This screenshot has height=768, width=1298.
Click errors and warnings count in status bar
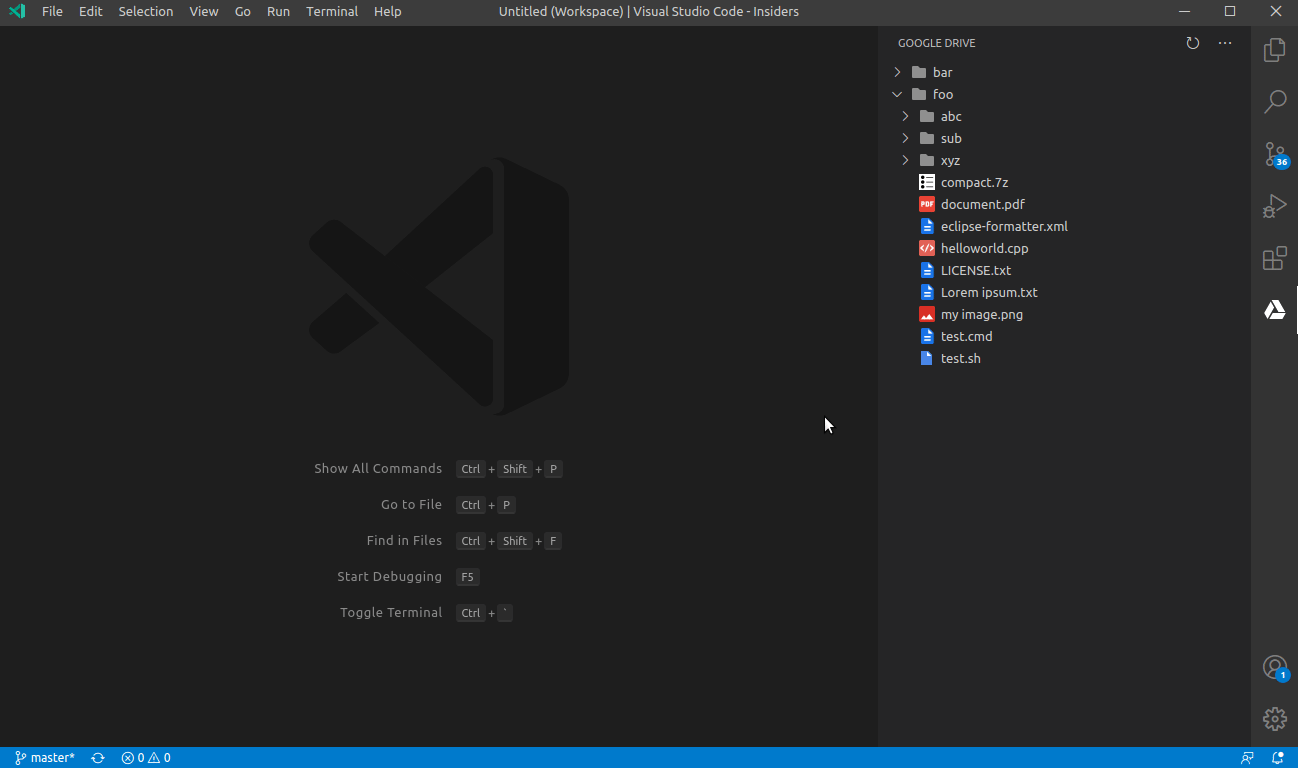click(x=146, y=758)
